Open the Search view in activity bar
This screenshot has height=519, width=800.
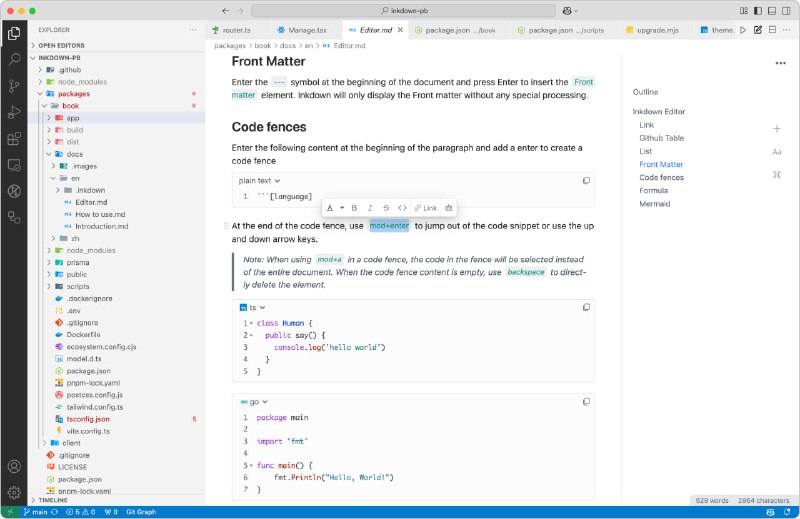click(14, 60)
